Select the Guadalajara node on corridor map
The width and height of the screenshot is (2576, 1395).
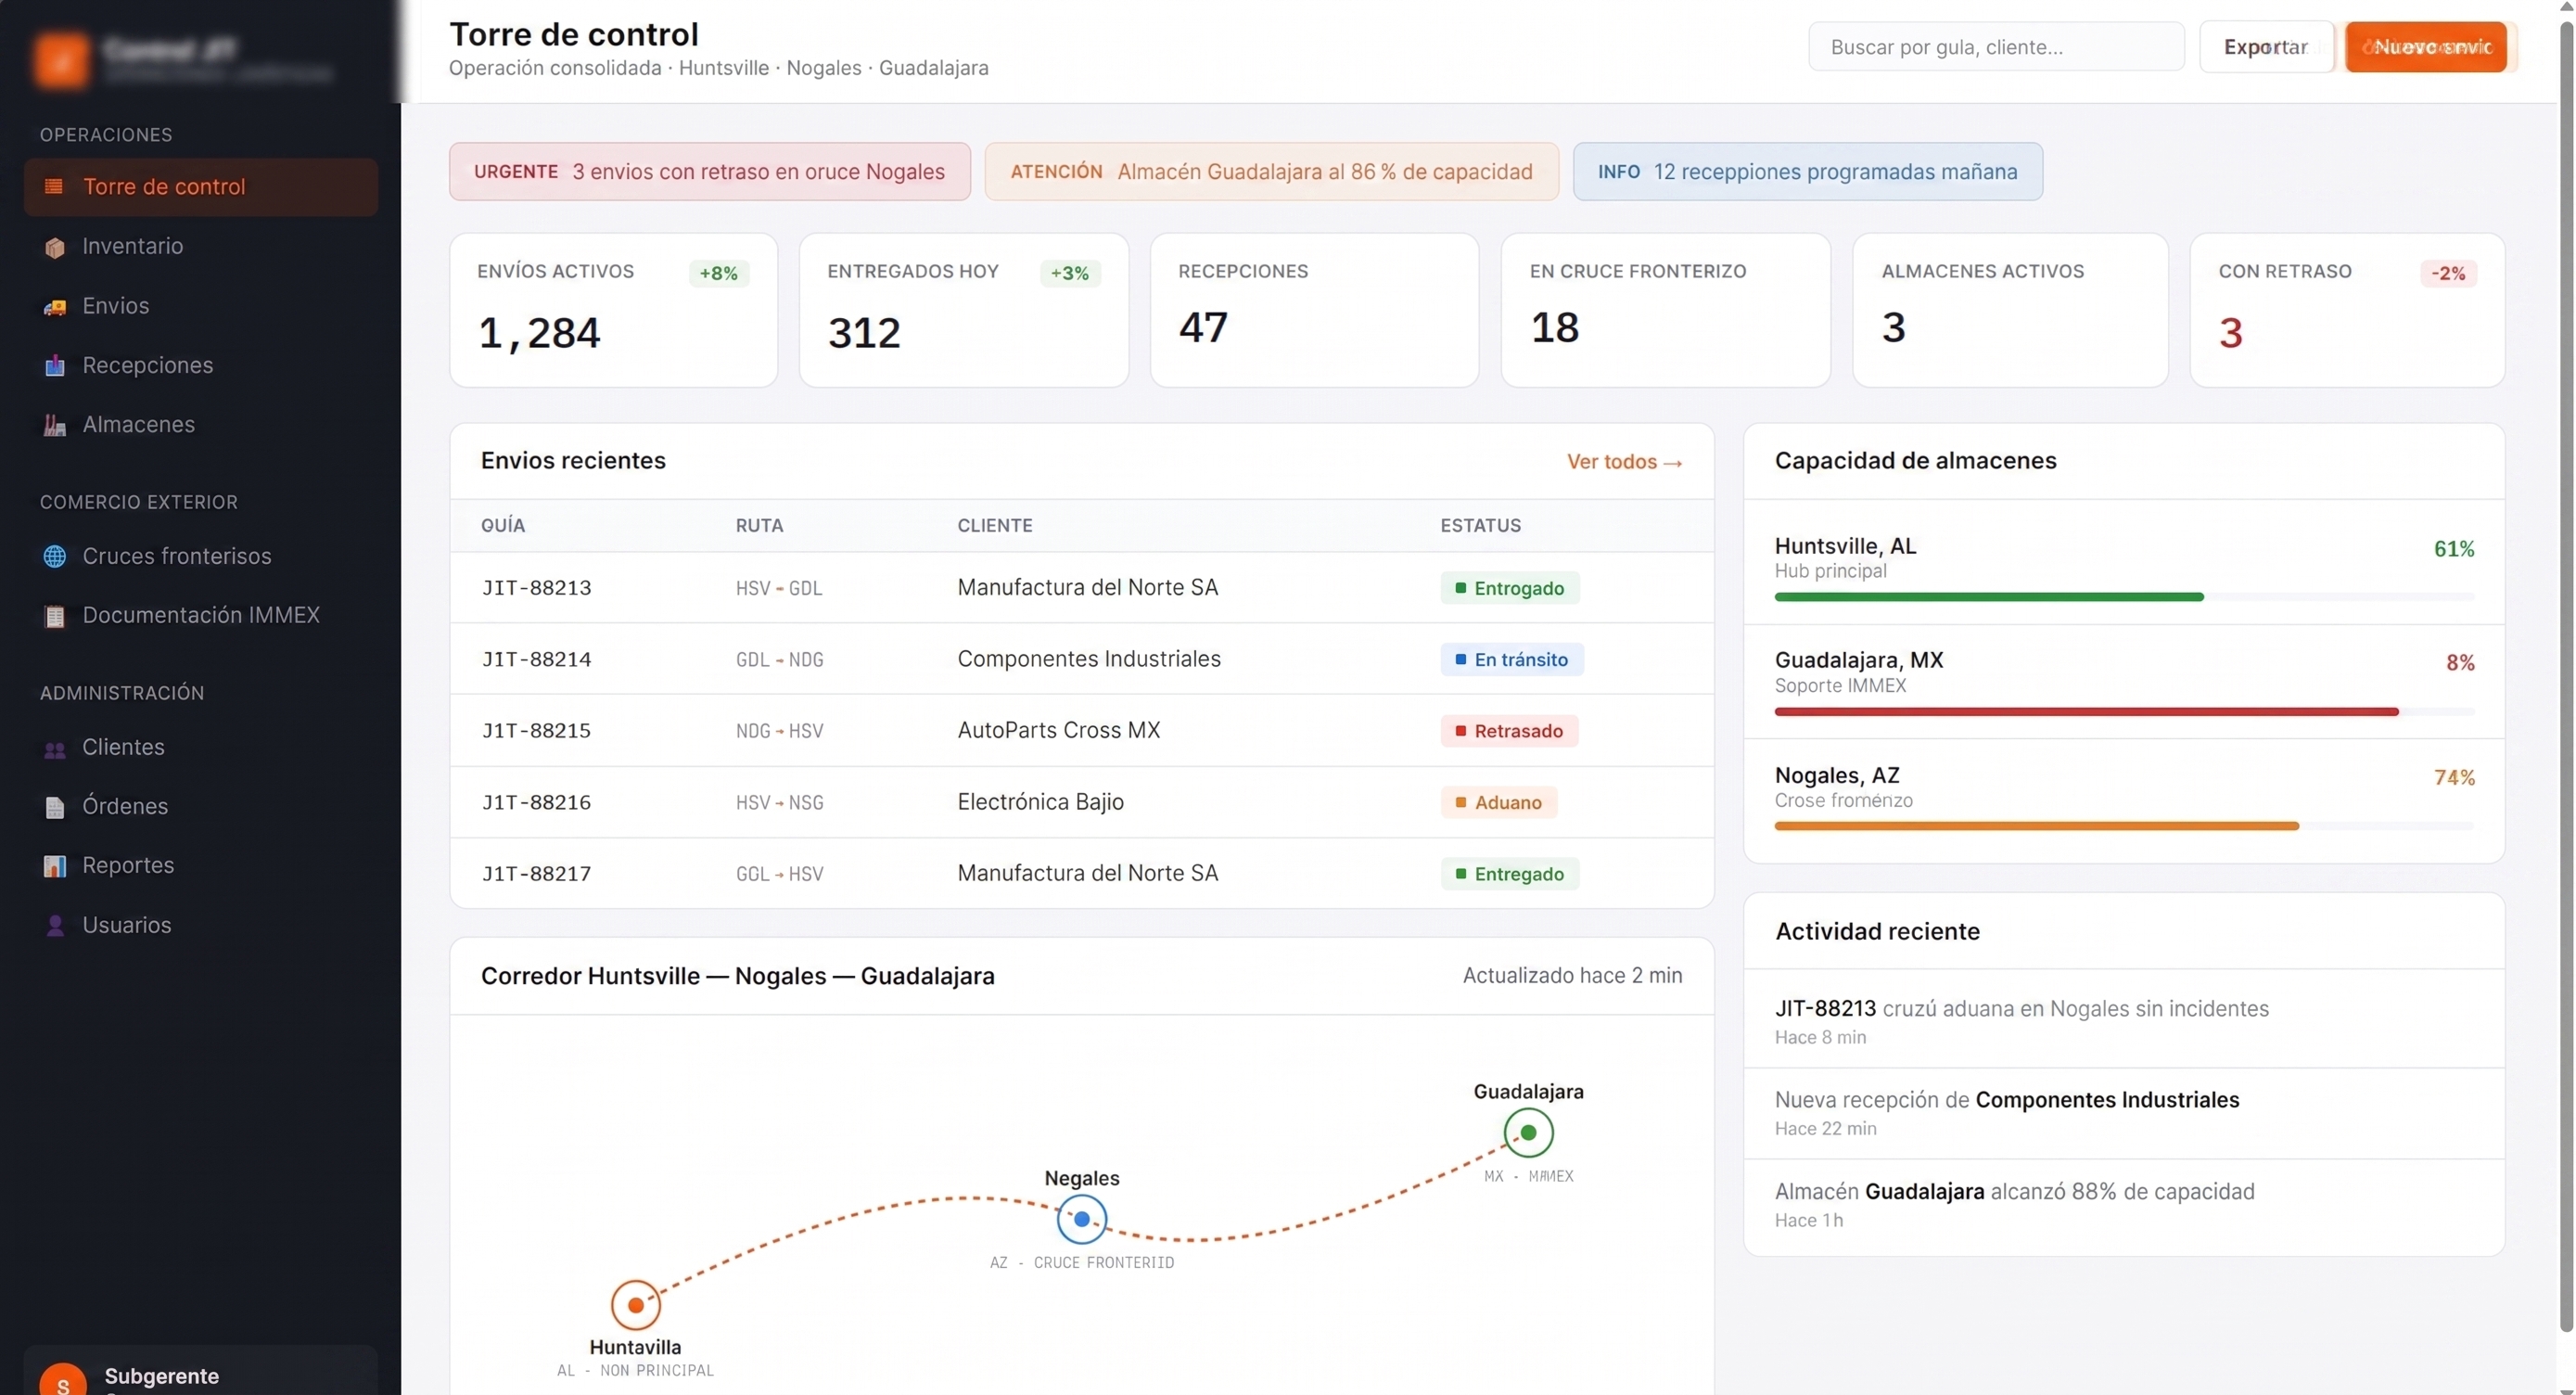[x=1528, y=1132]
